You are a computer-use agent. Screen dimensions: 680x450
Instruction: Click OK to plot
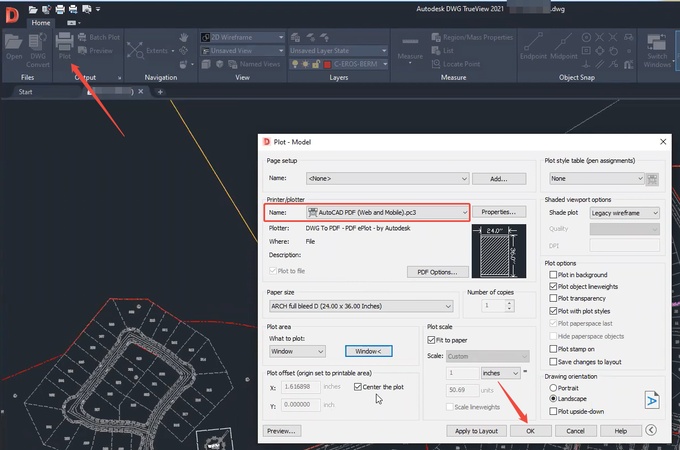click(x=530, y=431)
